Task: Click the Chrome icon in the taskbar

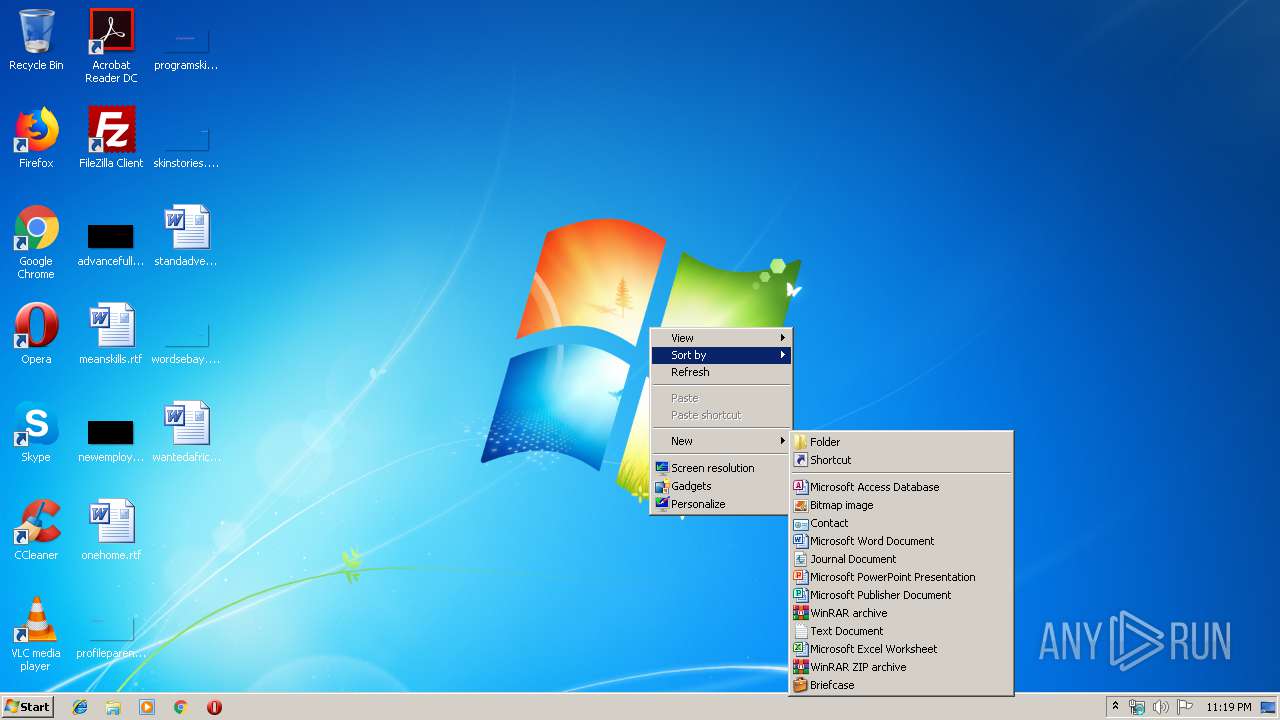Action: (x=181, y=707)
